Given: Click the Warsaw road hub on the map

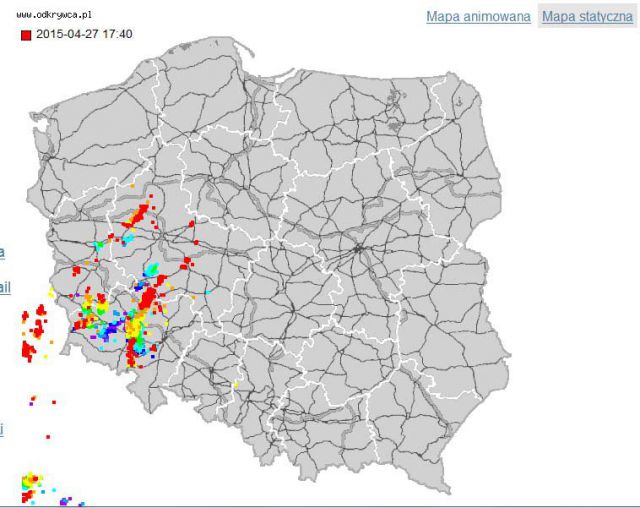Looking at the screenshot, I should click(x=359, y=246).
